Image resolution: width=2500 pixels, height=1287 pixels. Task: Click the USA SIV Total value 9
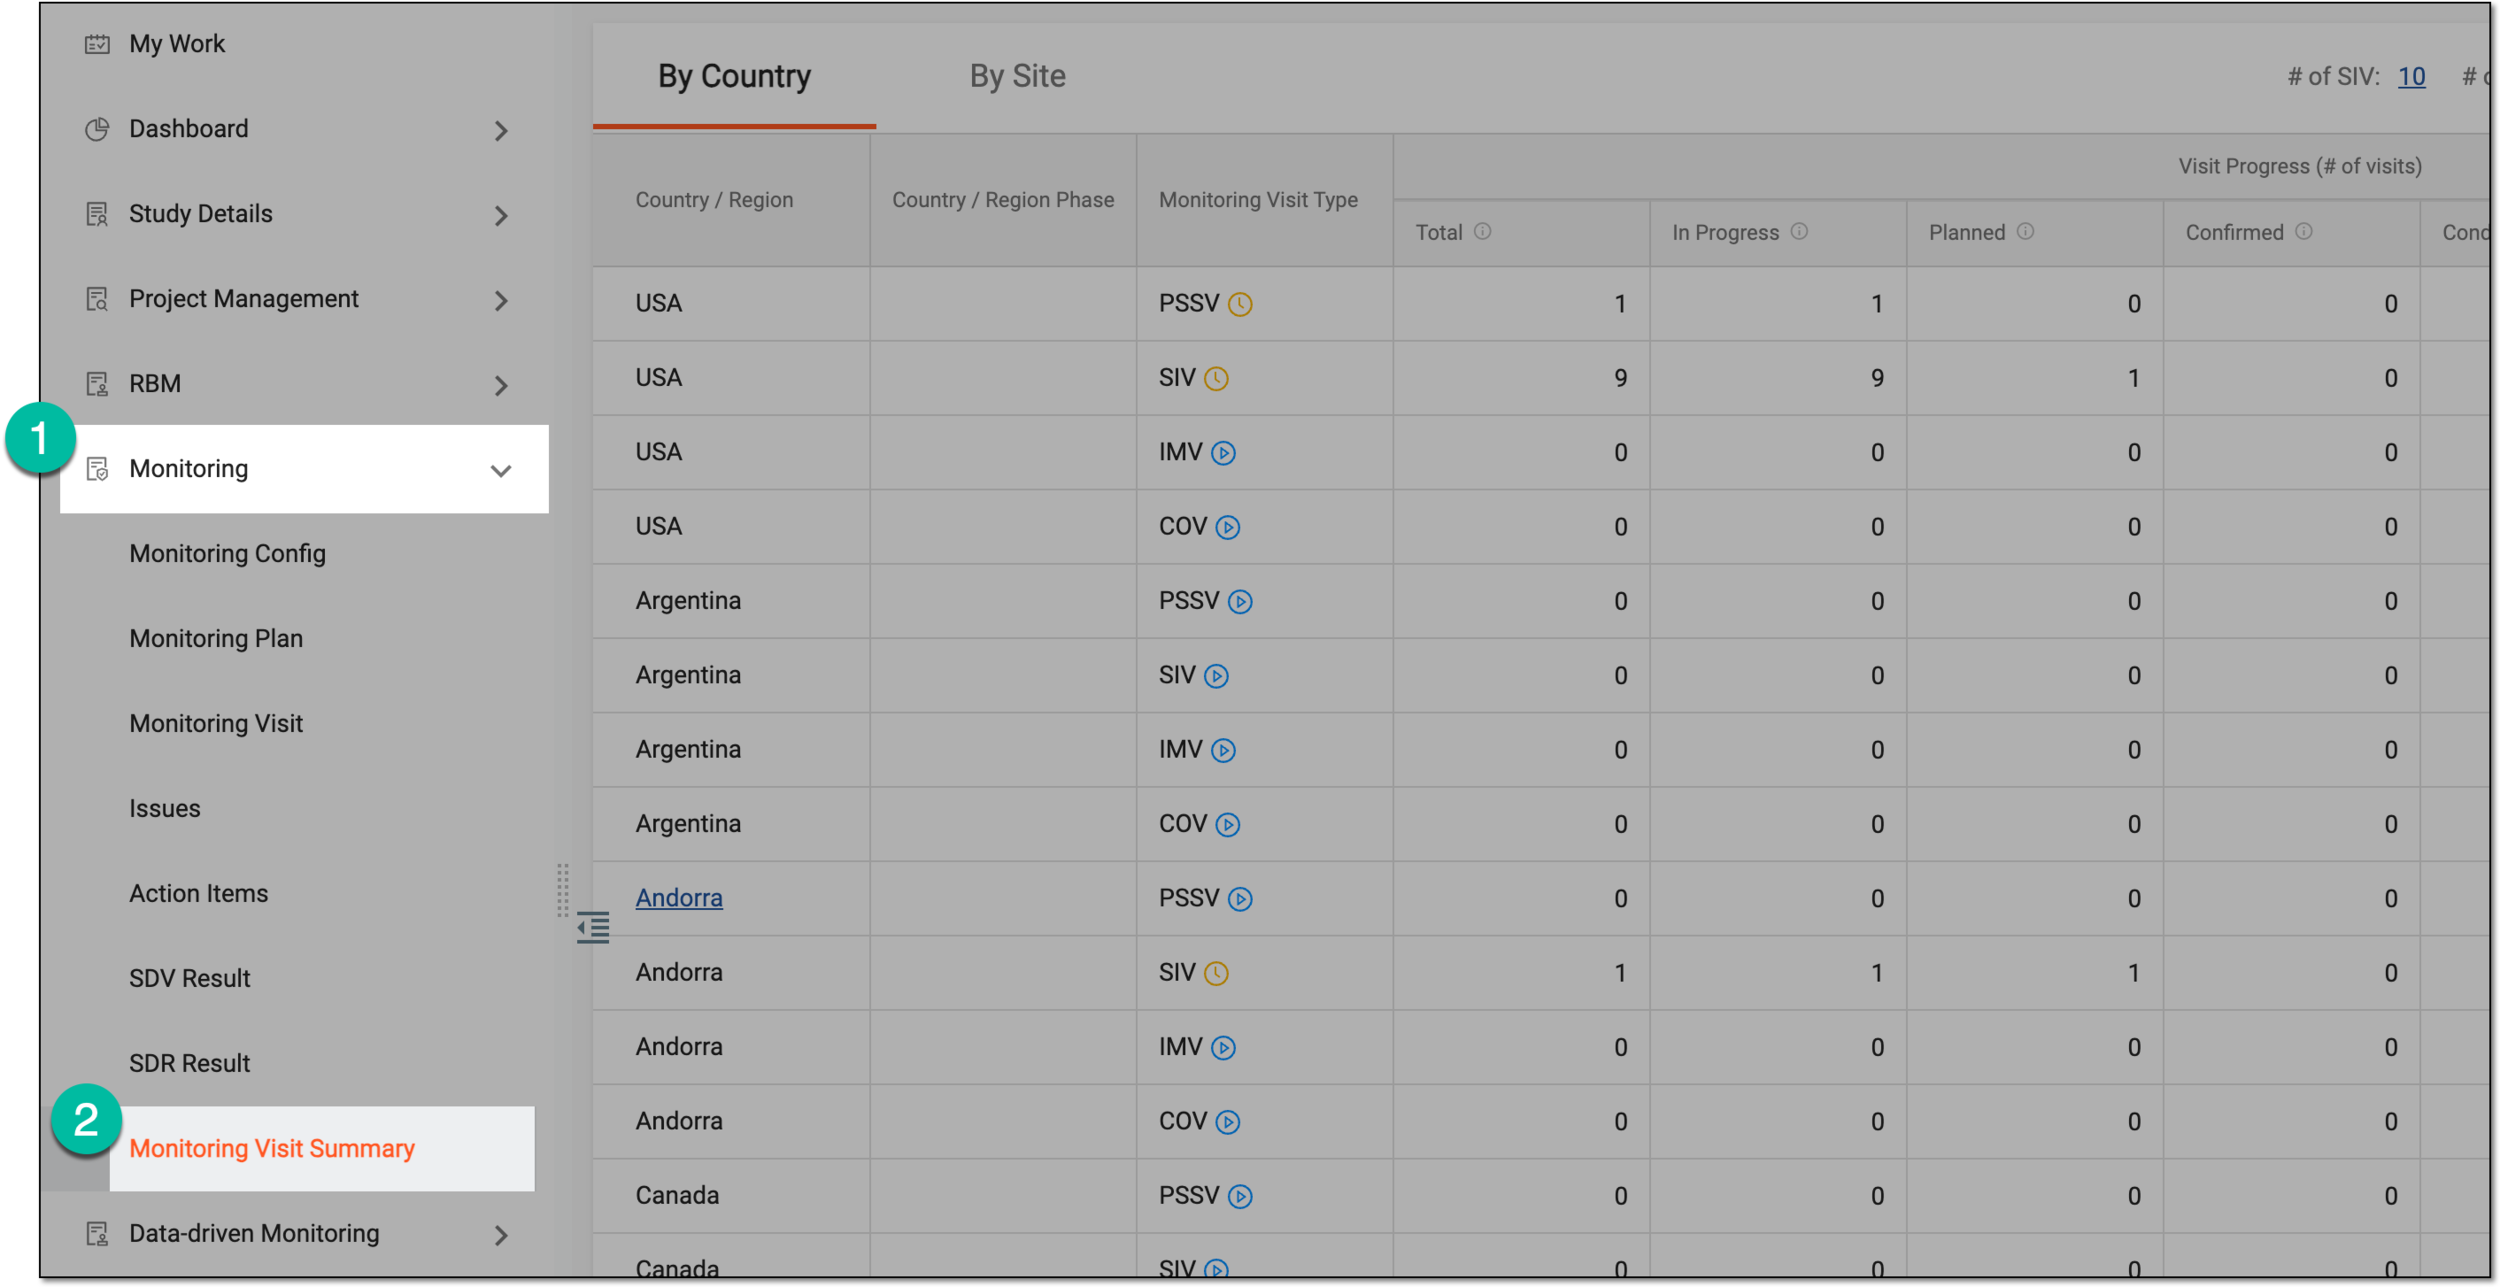pos(1620,378)
